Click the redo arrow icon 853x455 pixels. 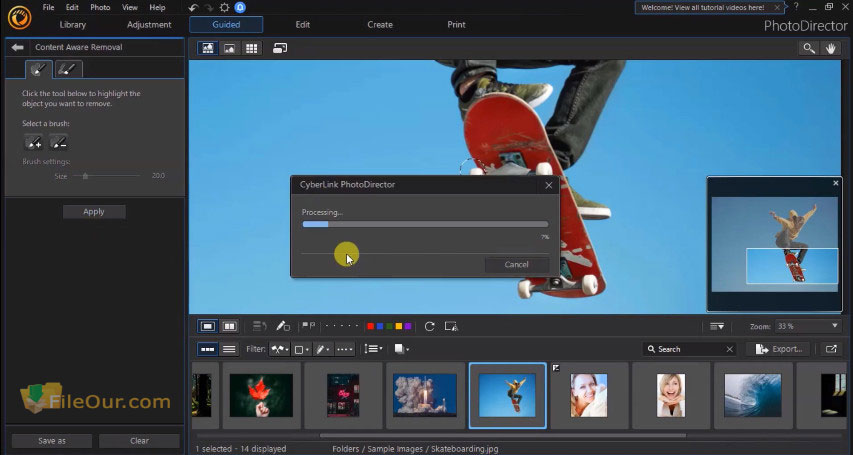point(208,8)
